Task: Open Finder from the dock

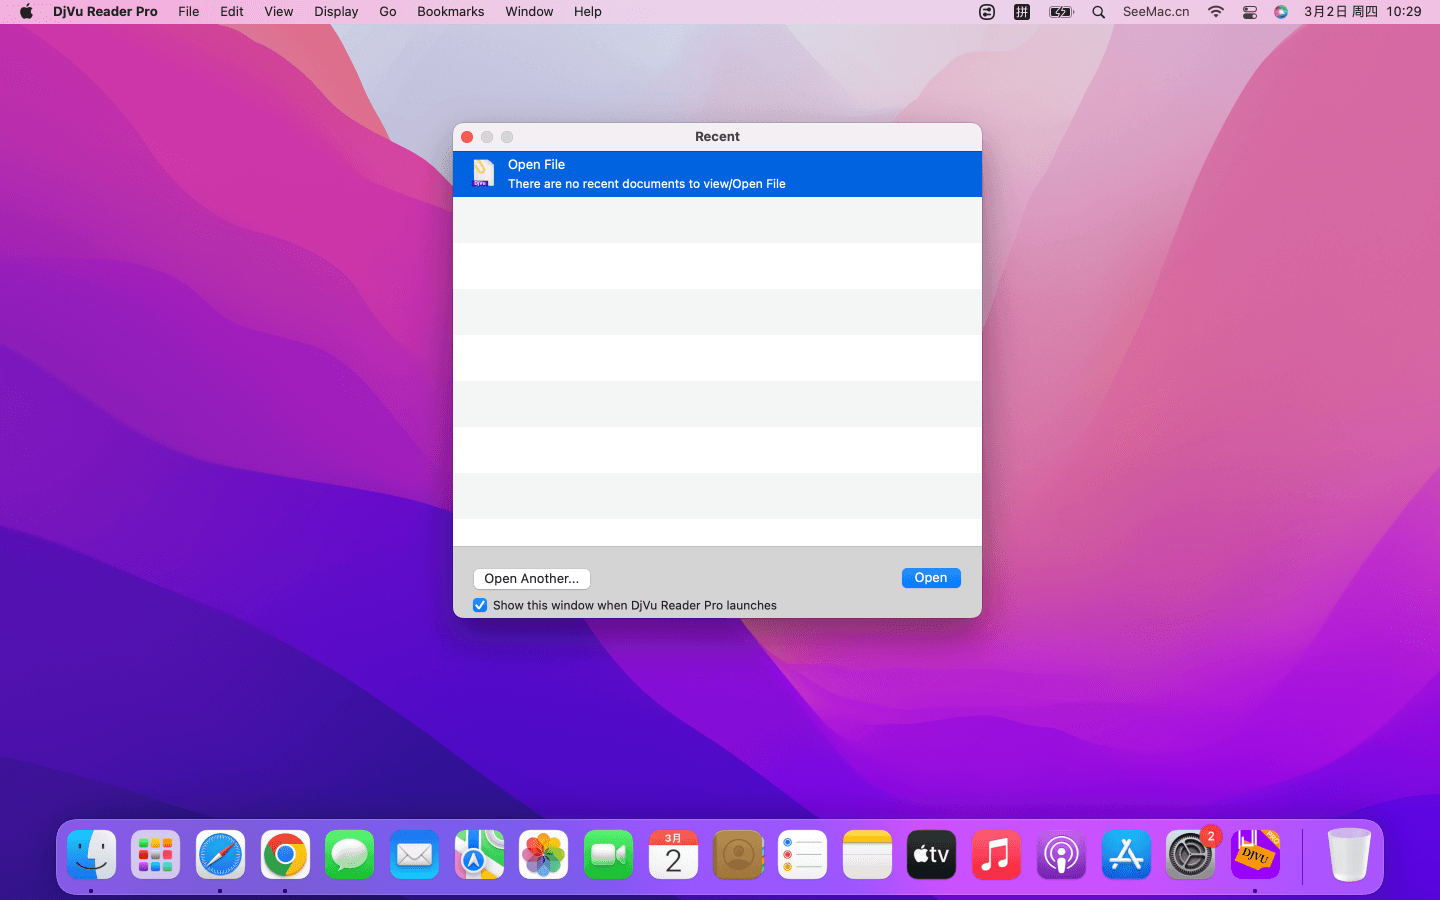Action: coord(91,855)
